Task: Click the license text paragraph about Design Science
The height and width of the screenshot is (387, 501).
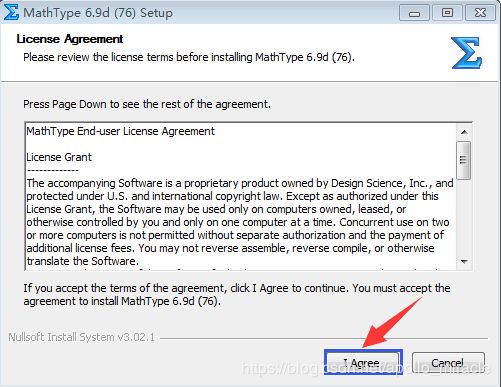Action: click(x=240, y=222)
